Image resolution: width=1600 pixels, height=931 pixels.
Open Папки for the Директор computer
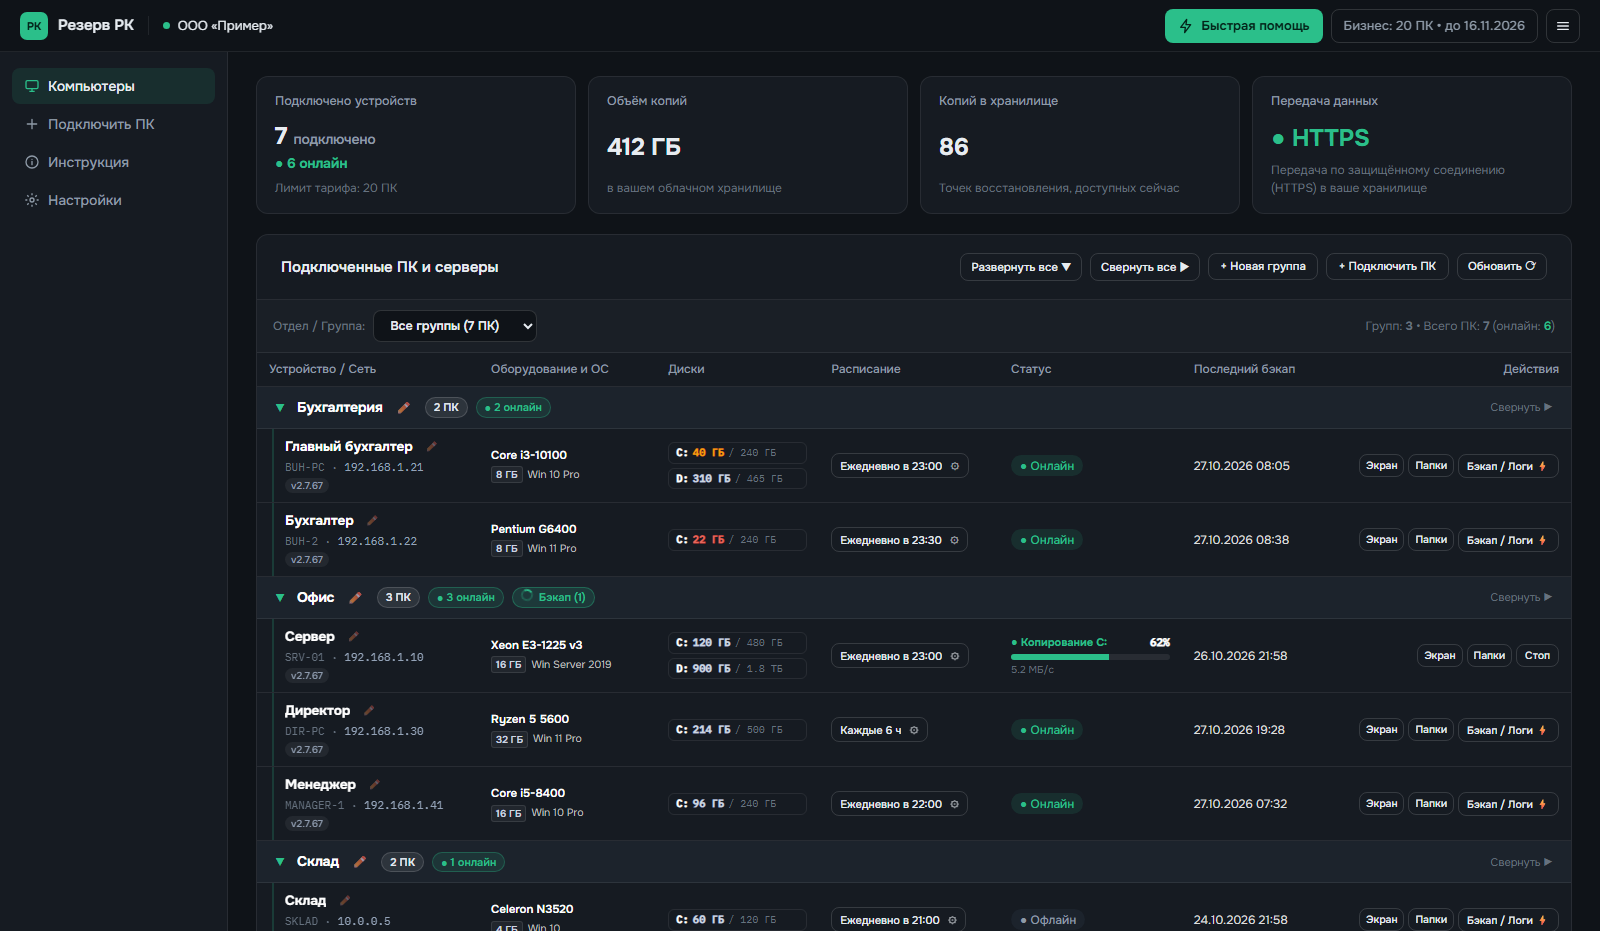tap(1431, 730)
